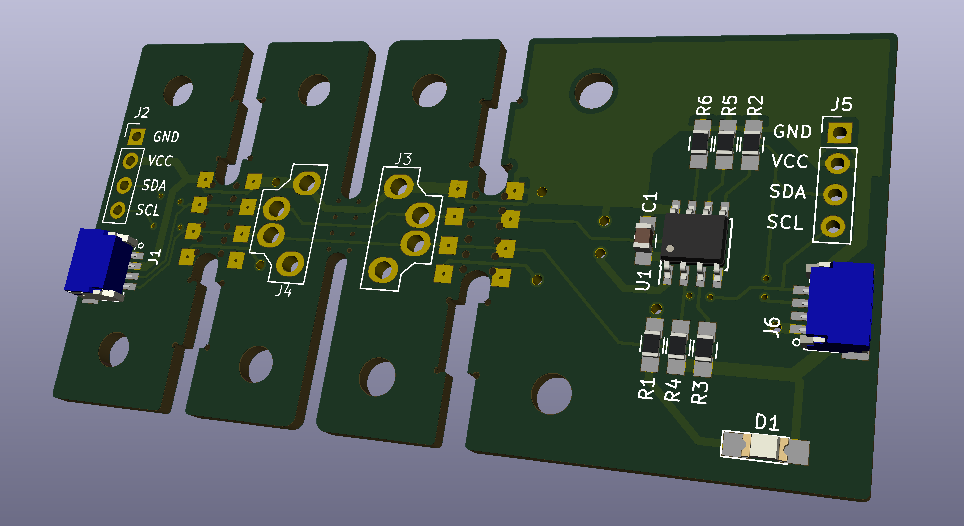Click mounting hole above J2 label

pyautogui.click(x=180, y=92)
